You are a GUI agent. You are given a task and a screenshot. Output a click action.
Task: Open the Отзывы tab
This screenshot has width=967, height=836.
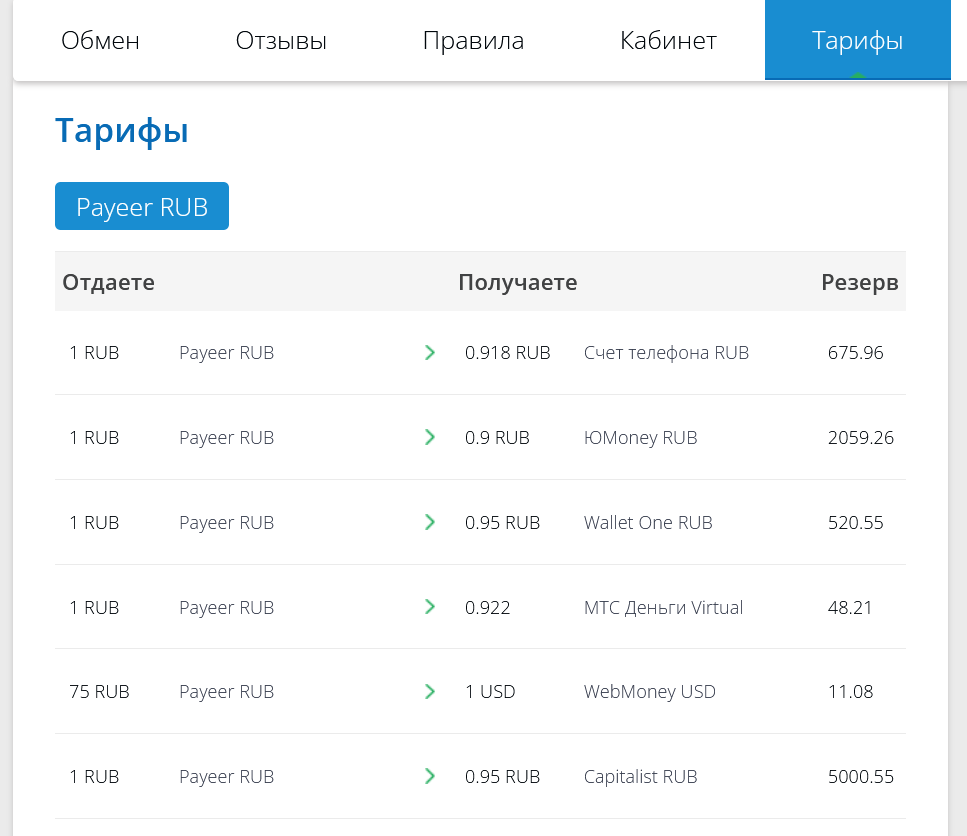pyautogui.click(x=281, y=41)
